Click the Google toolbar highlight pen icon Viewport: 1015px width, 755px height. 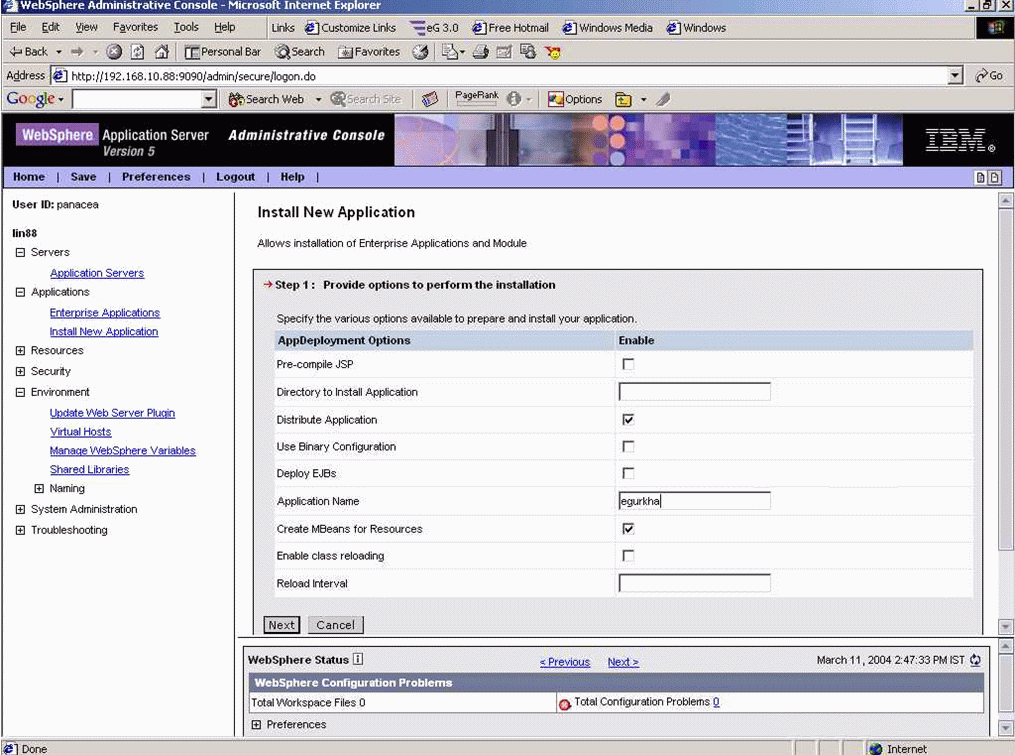click(x=663, y=99)
